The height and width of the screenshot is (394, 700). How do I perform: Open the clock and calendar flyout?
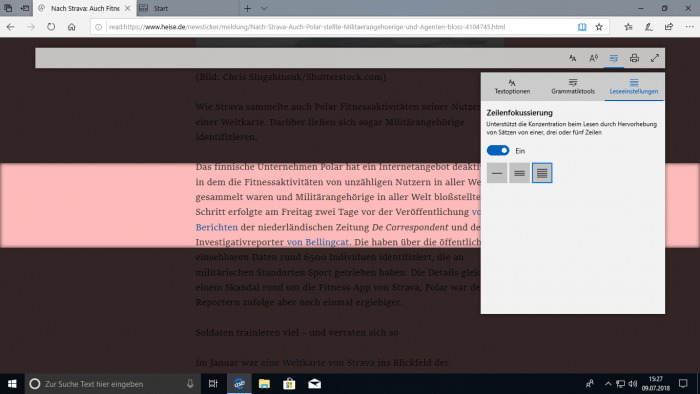coord(656,384)
